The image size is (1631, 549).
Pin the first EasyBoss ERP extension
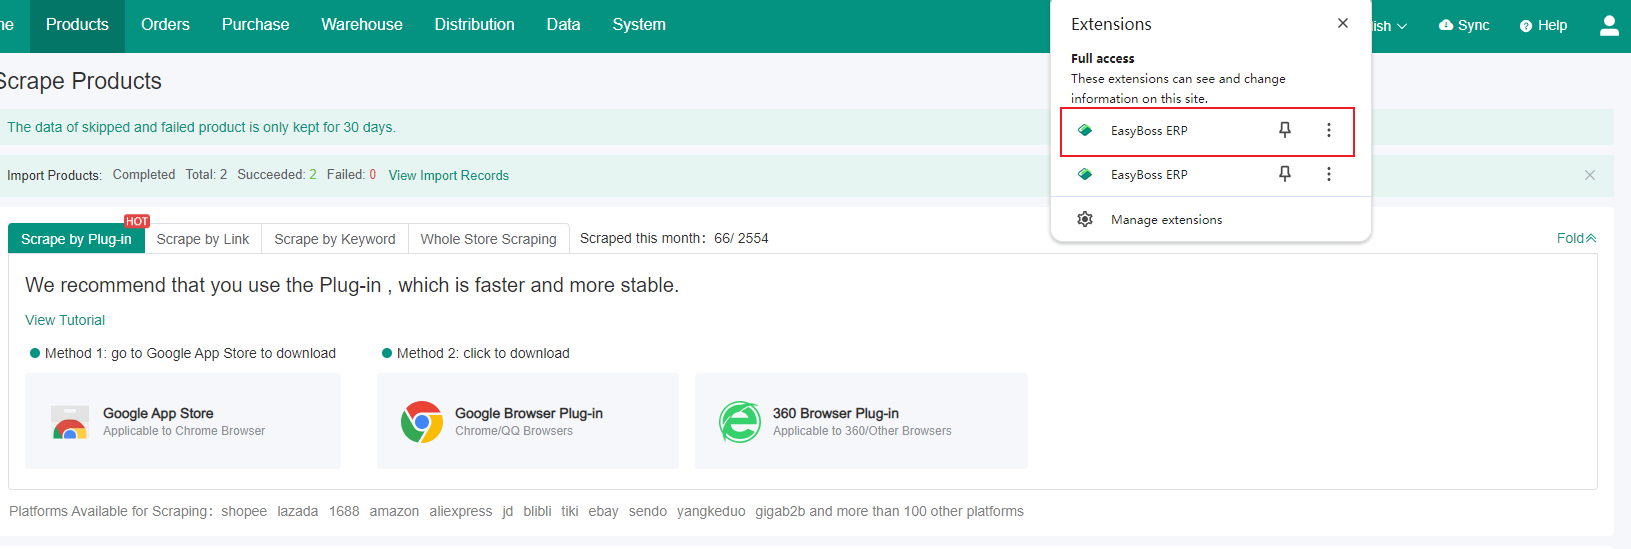pos(1285,130)
